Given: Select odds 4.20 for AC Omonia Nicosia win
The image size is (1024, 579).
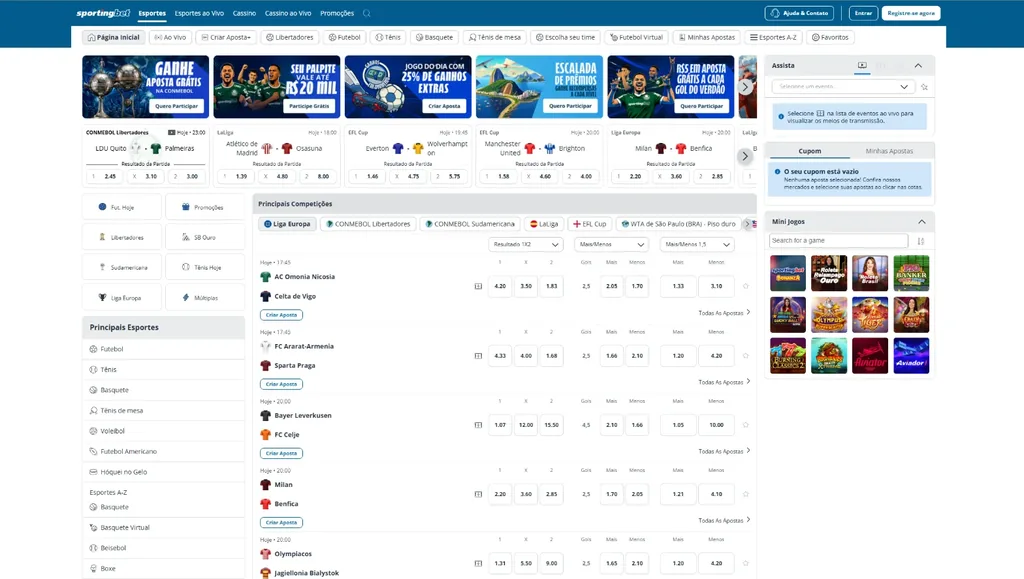Looking at the screenshot, I should (x=500, y=286).
